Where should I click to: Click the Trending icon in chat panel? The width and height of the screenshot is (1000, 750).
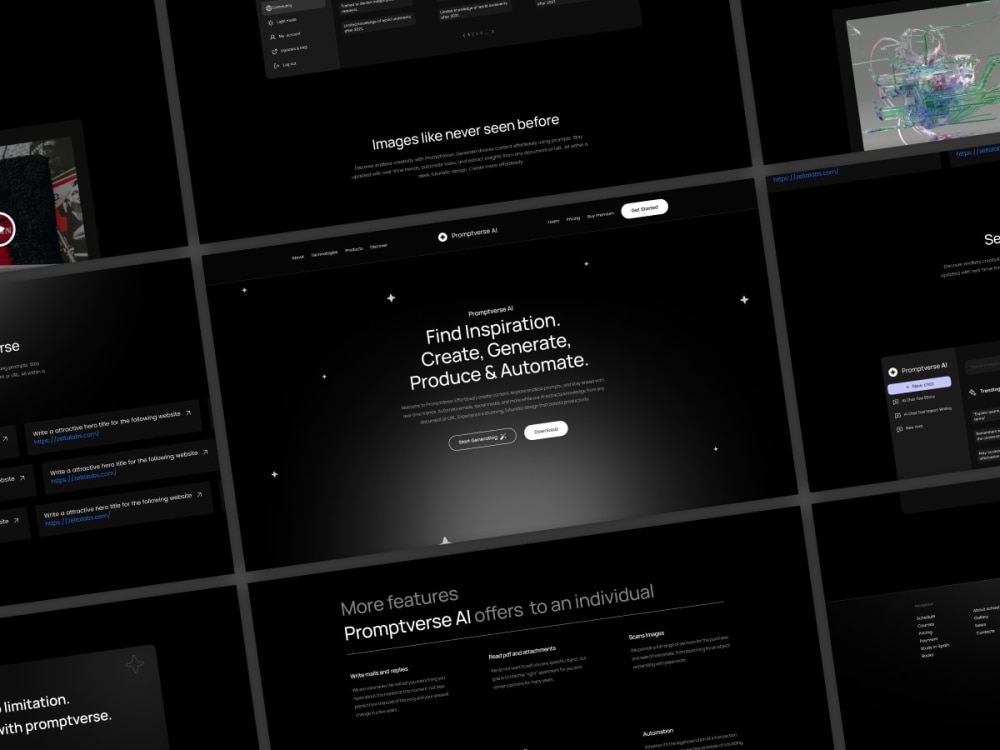(972, 392)
